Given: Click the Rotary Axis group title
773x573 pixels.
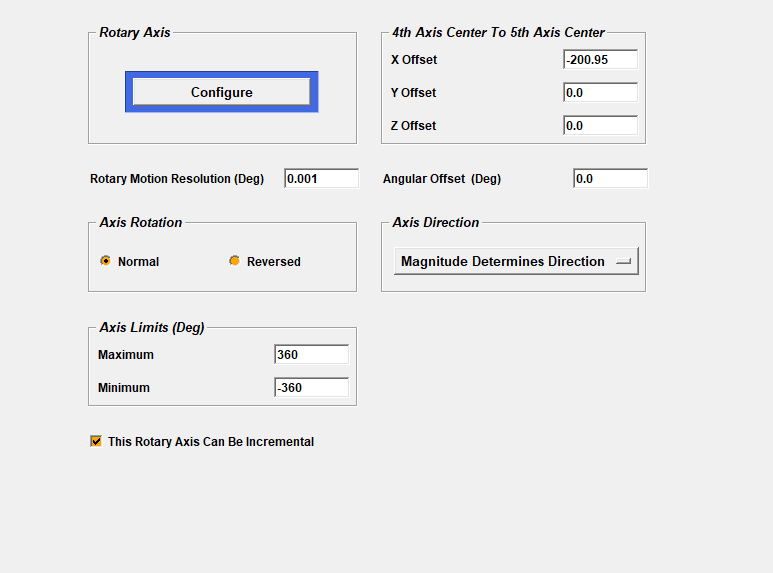Looking at the screenshot, I should (135, 33).
